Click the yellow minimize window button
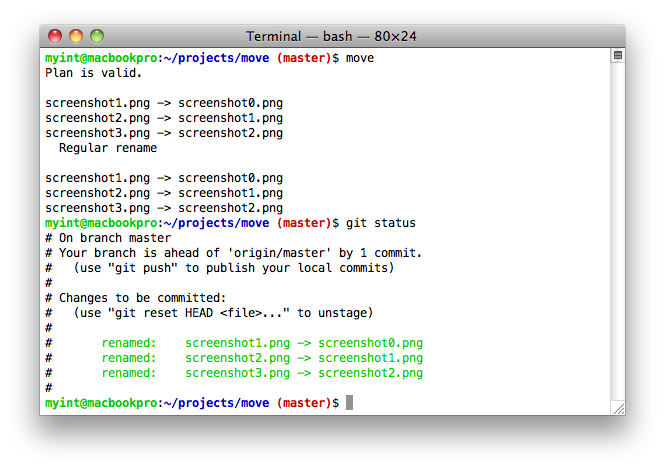665x470 pixels. pos(76,36)
